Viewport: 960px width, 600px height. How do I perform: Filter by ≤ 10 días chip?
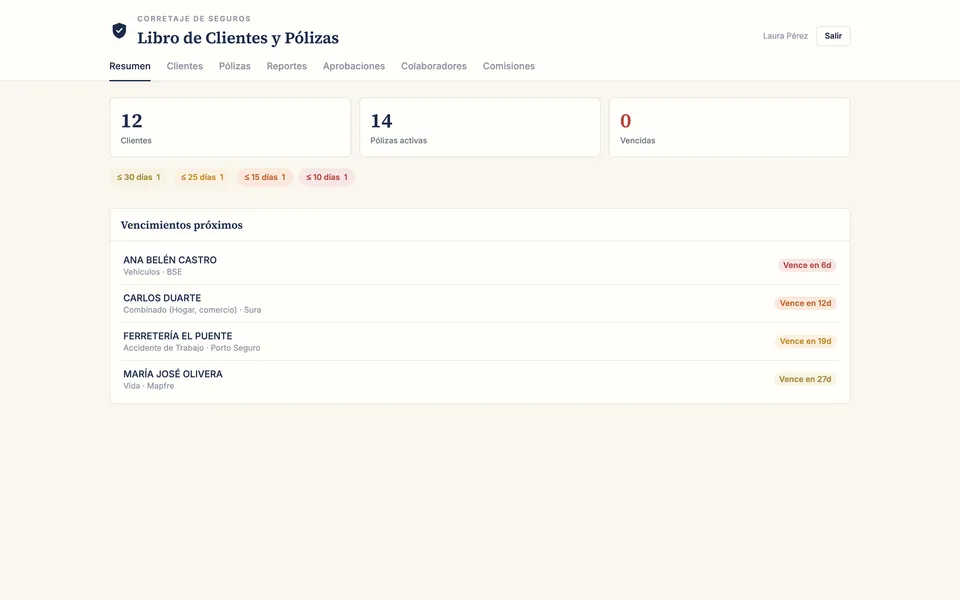coord(326,177)
